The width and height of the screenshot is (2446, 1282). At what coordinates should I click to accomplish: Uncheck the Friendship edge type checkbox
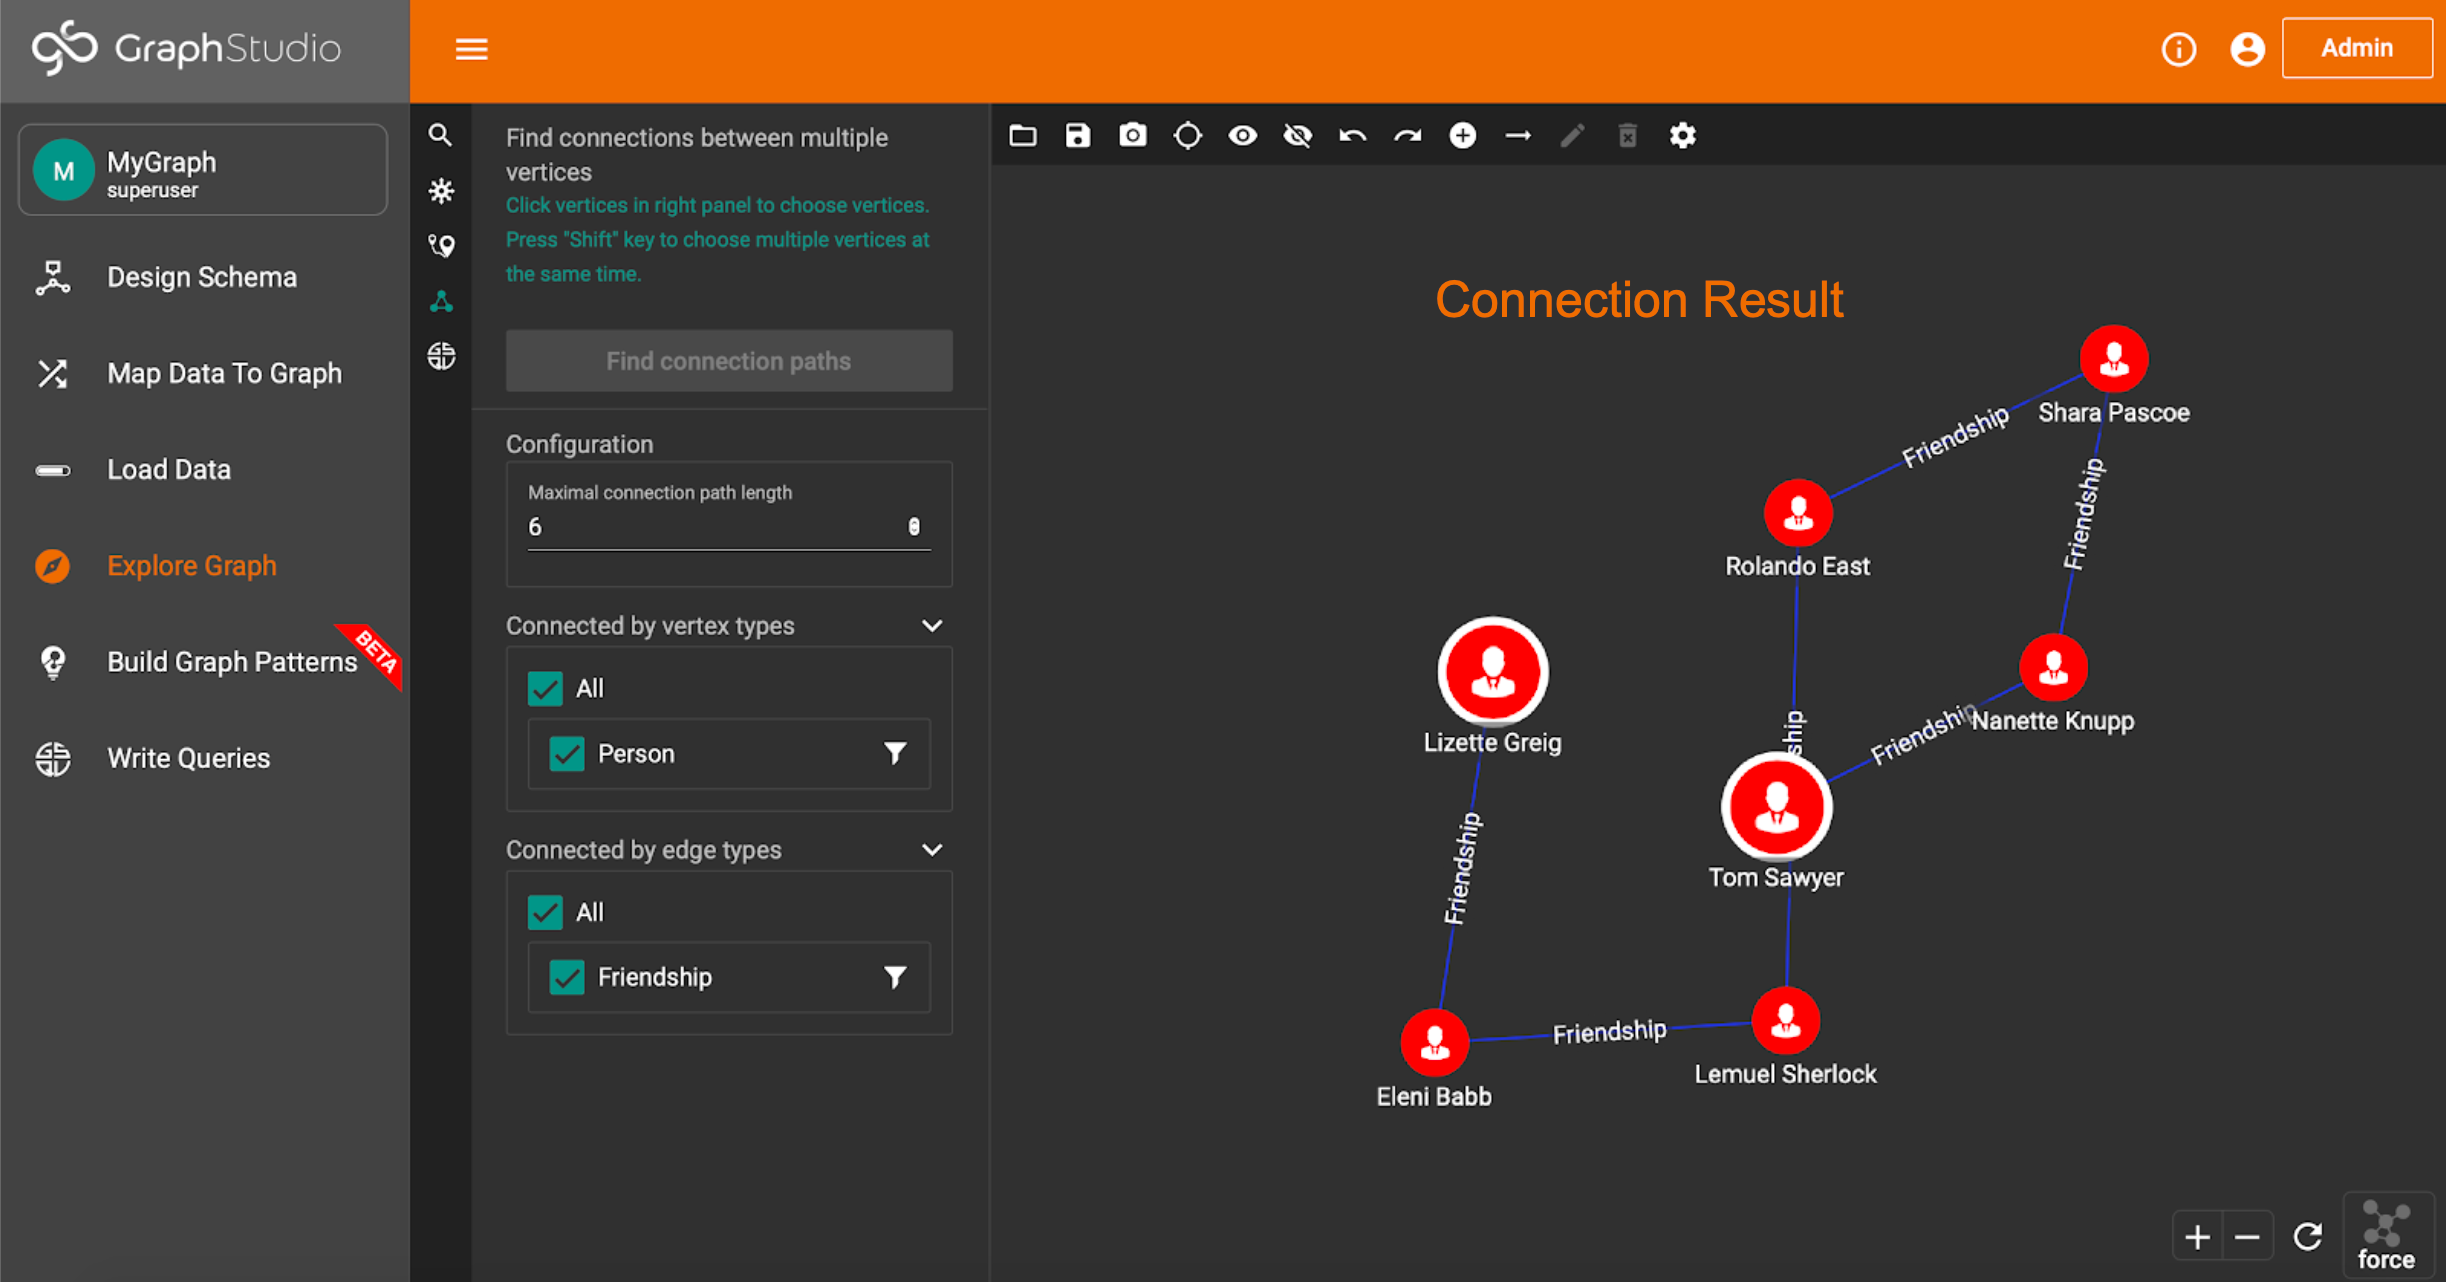567,977
